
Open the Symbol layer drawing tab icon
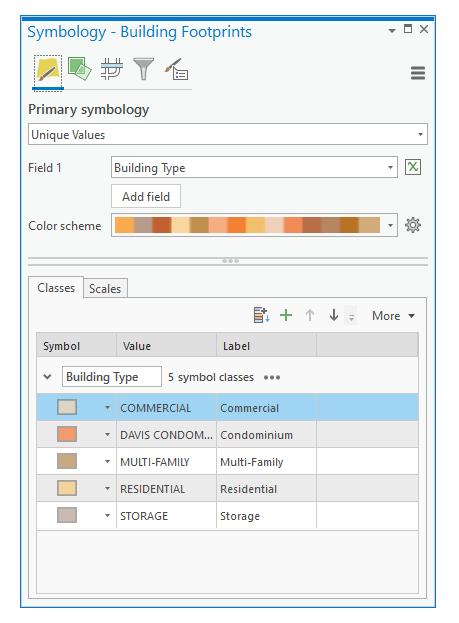[x=112, y=69]
